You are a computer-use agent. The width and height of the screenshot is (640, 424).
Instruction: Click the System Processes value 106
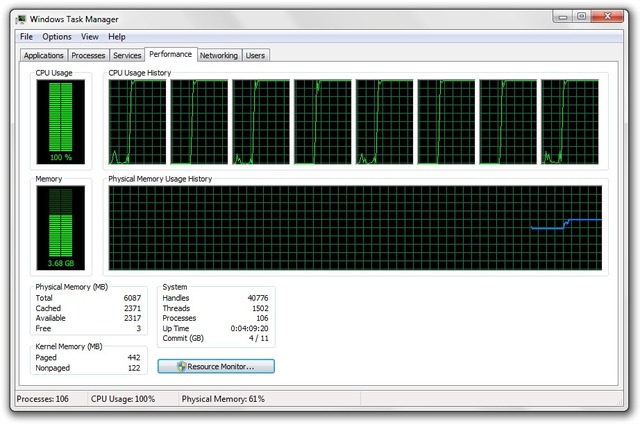[x=262, y=318]
